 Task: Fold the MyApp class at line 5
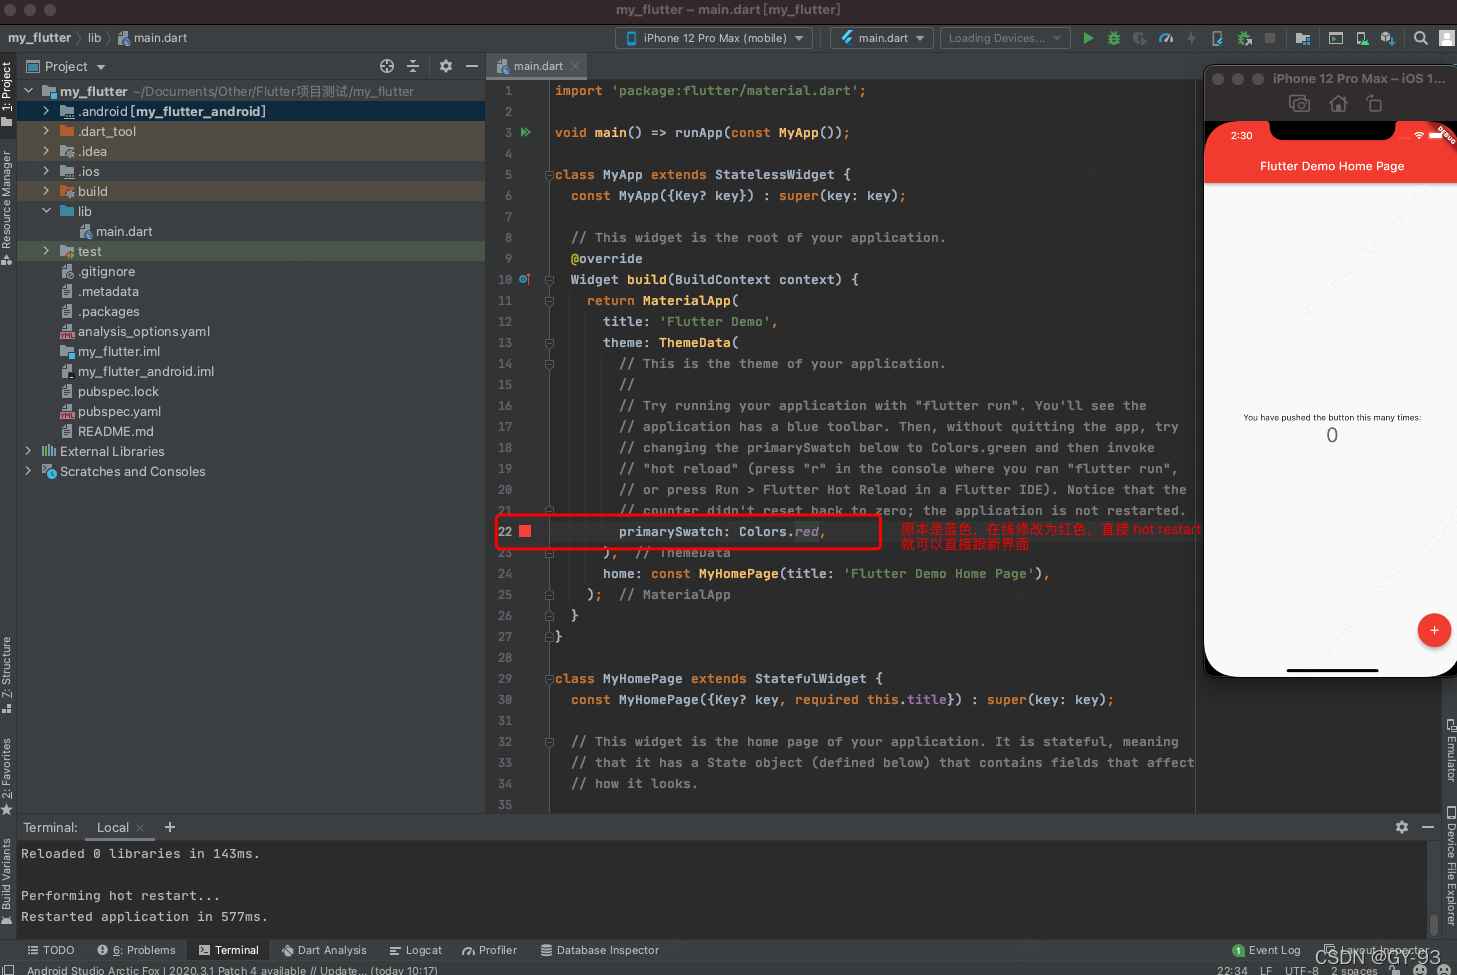549,174
